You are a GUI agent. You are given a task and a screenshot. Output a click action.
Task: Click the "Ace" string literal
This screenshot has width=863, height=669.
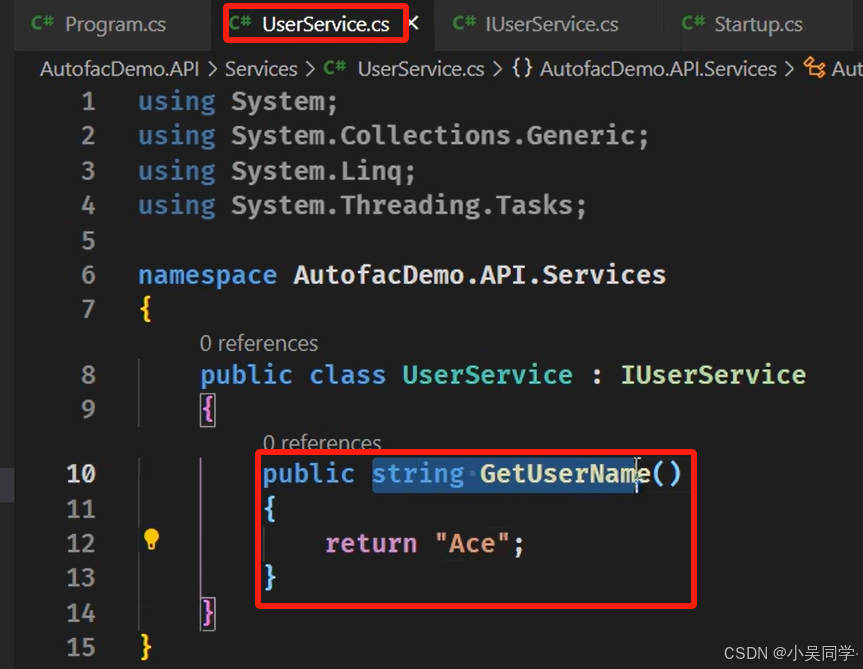[472, 544]
